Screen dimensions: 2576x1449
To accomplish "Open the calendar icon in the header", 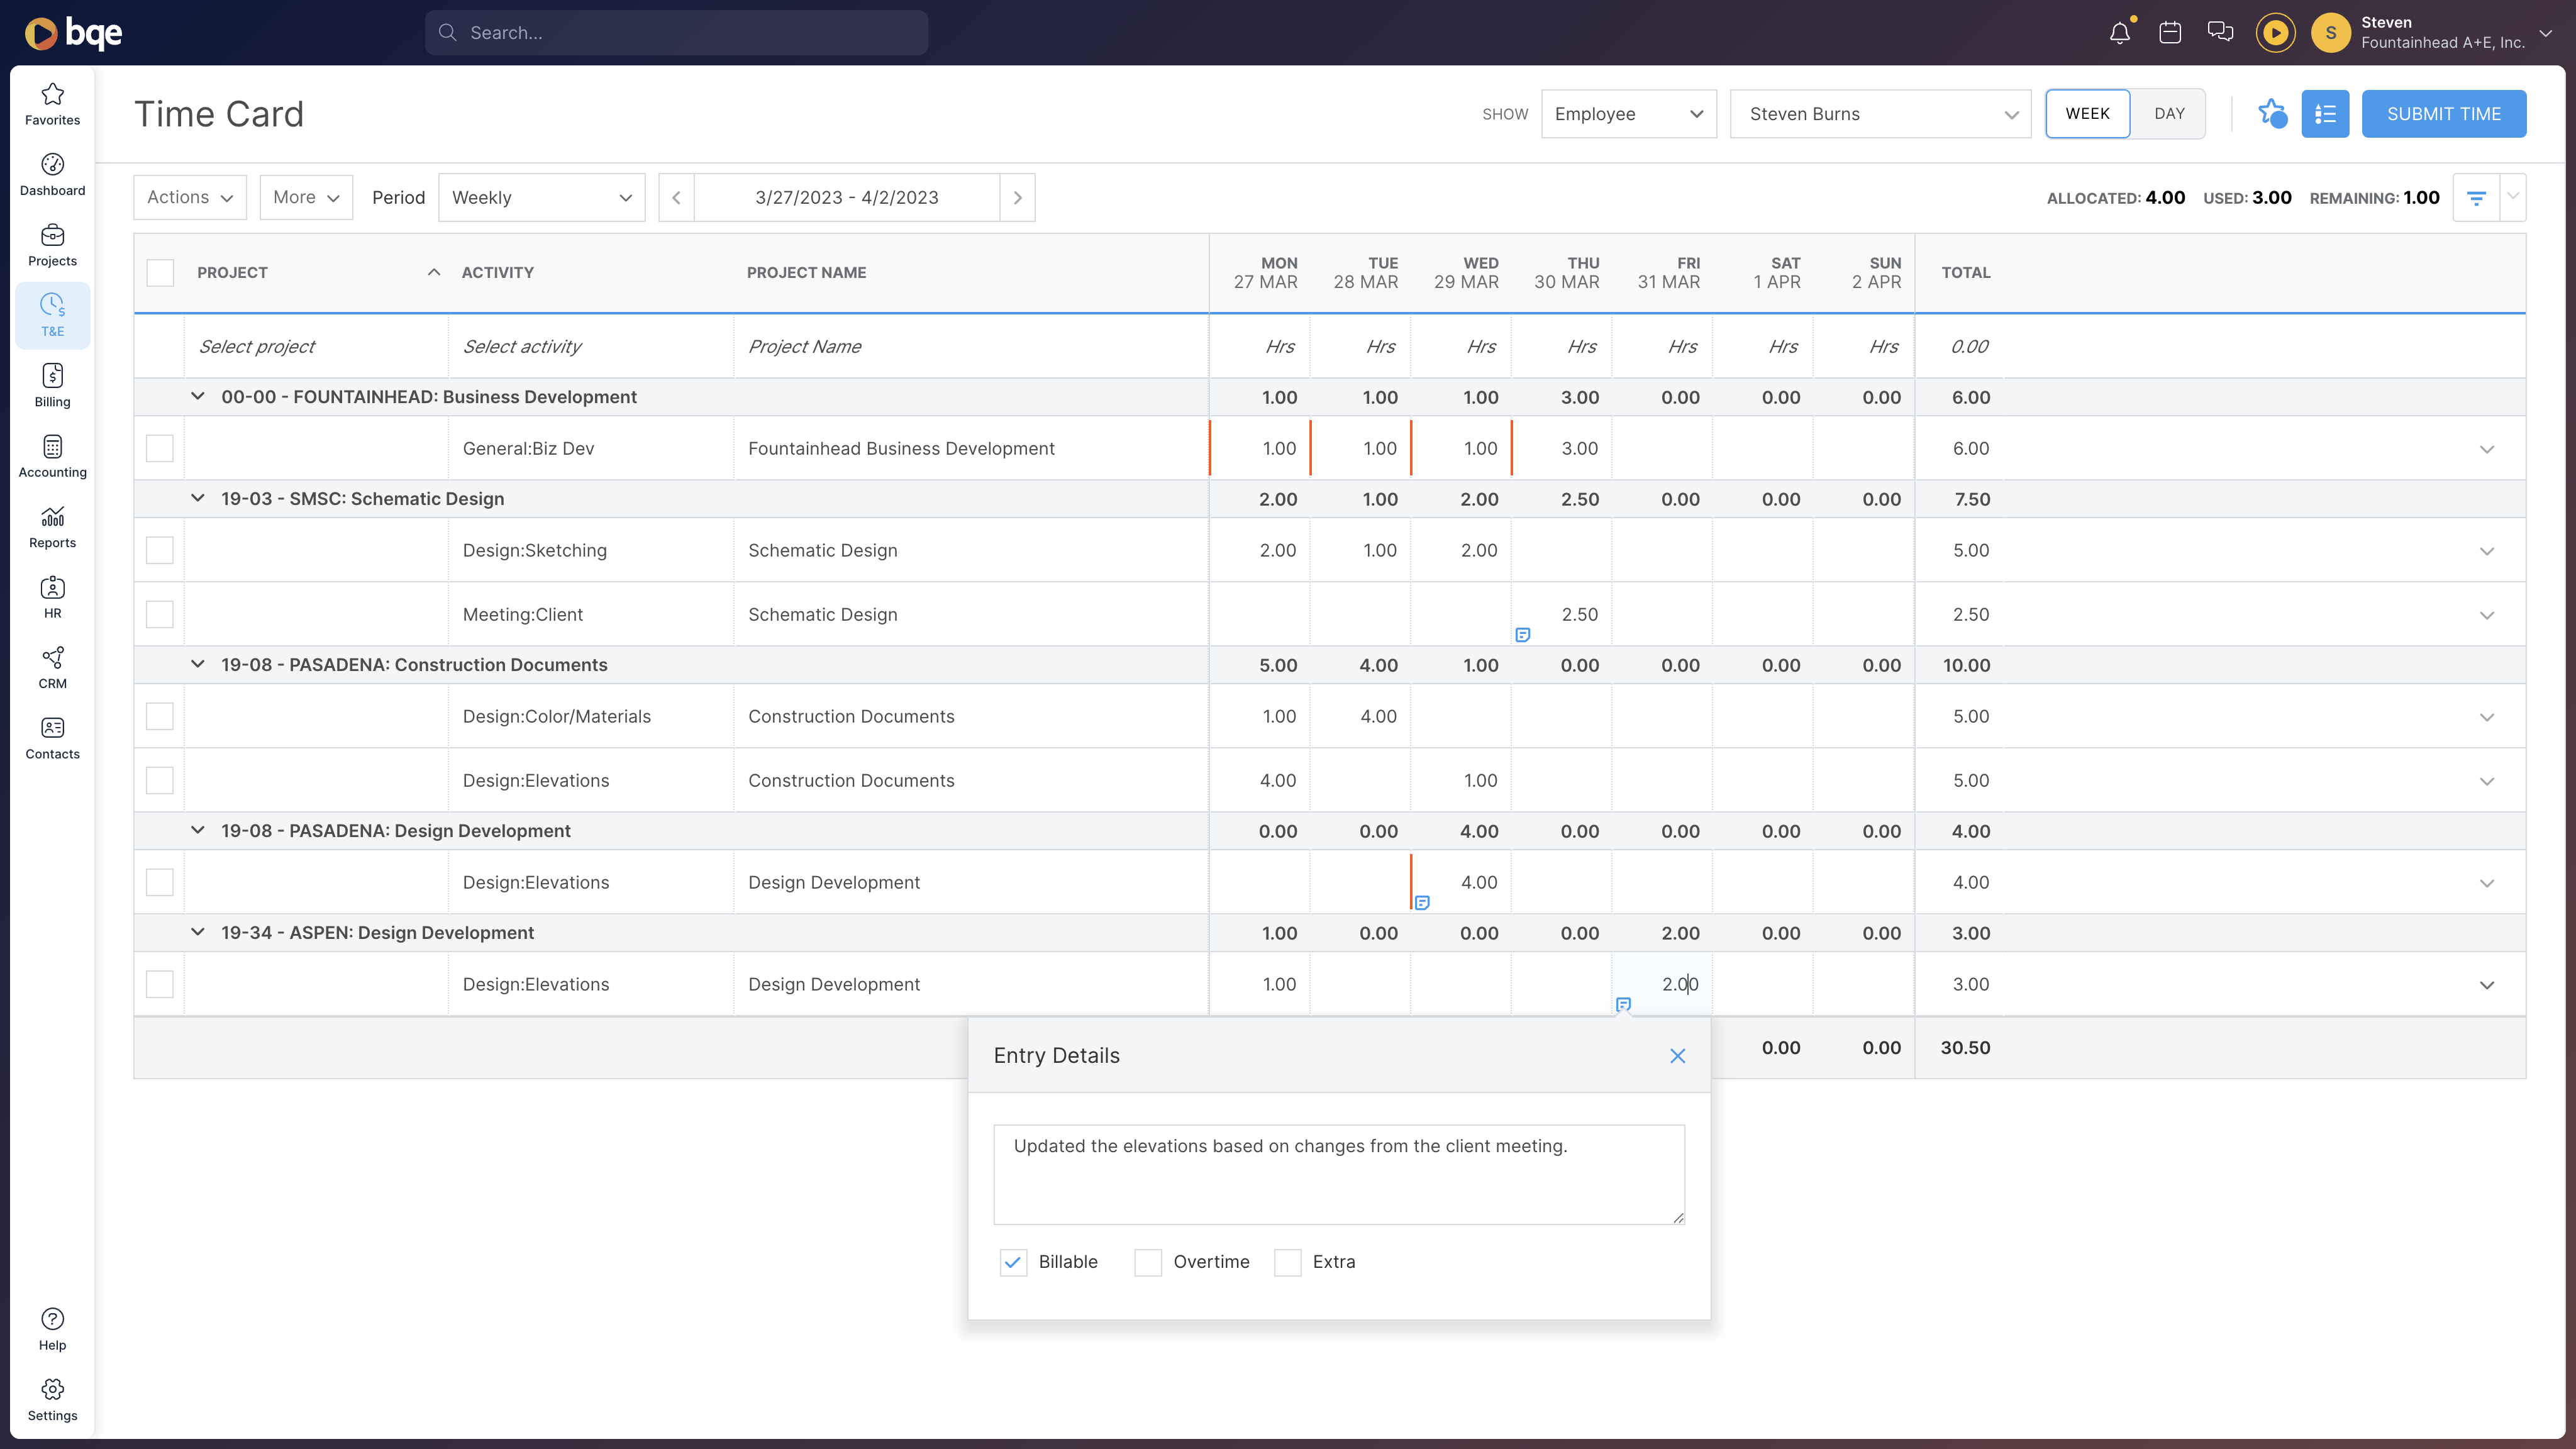I will (2170, 32).
